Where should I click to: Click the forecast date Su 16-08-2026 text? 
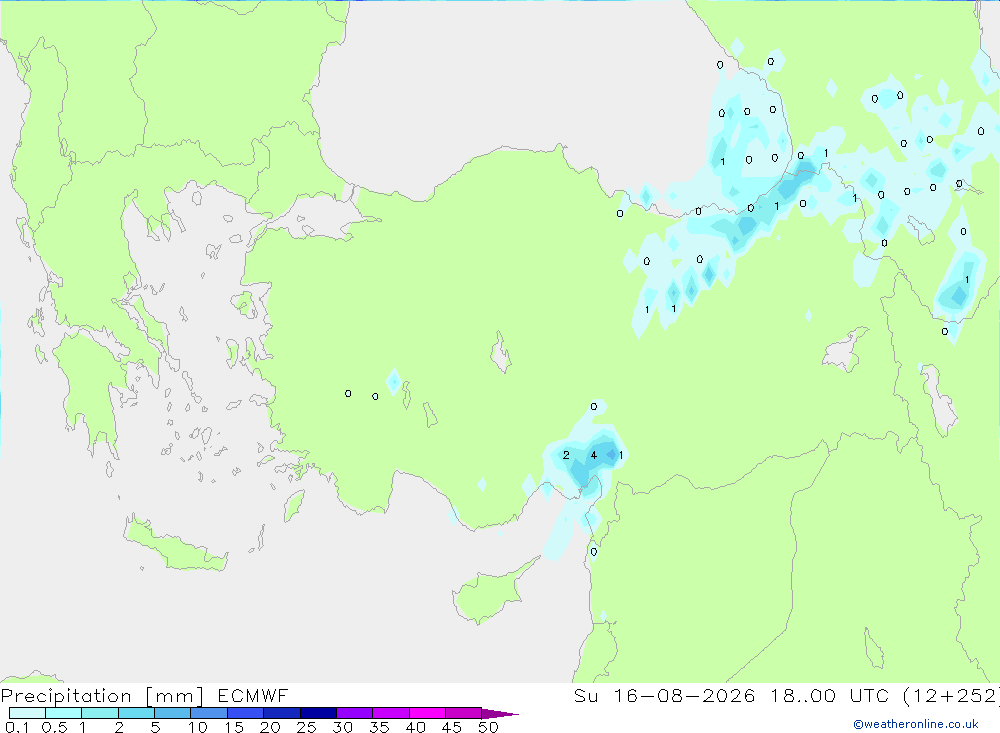pyautogui.click(x=664, y=695)
